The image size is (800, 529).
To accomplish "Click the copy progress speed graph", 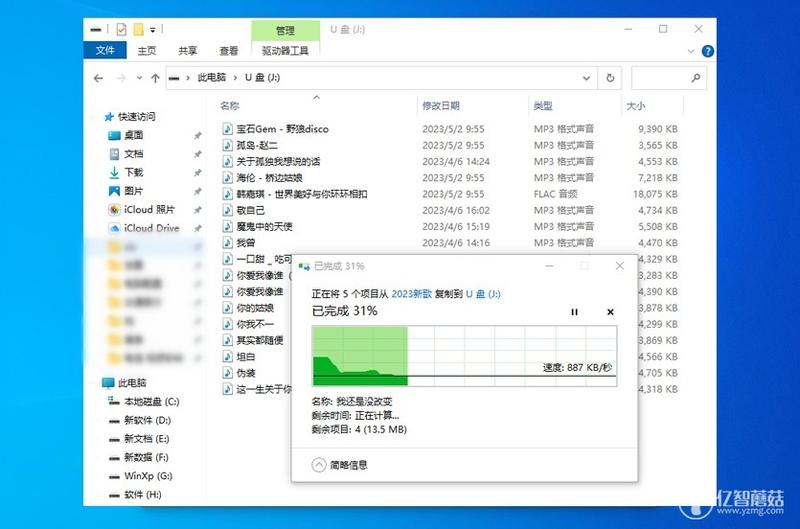I will tap(464, 356).
